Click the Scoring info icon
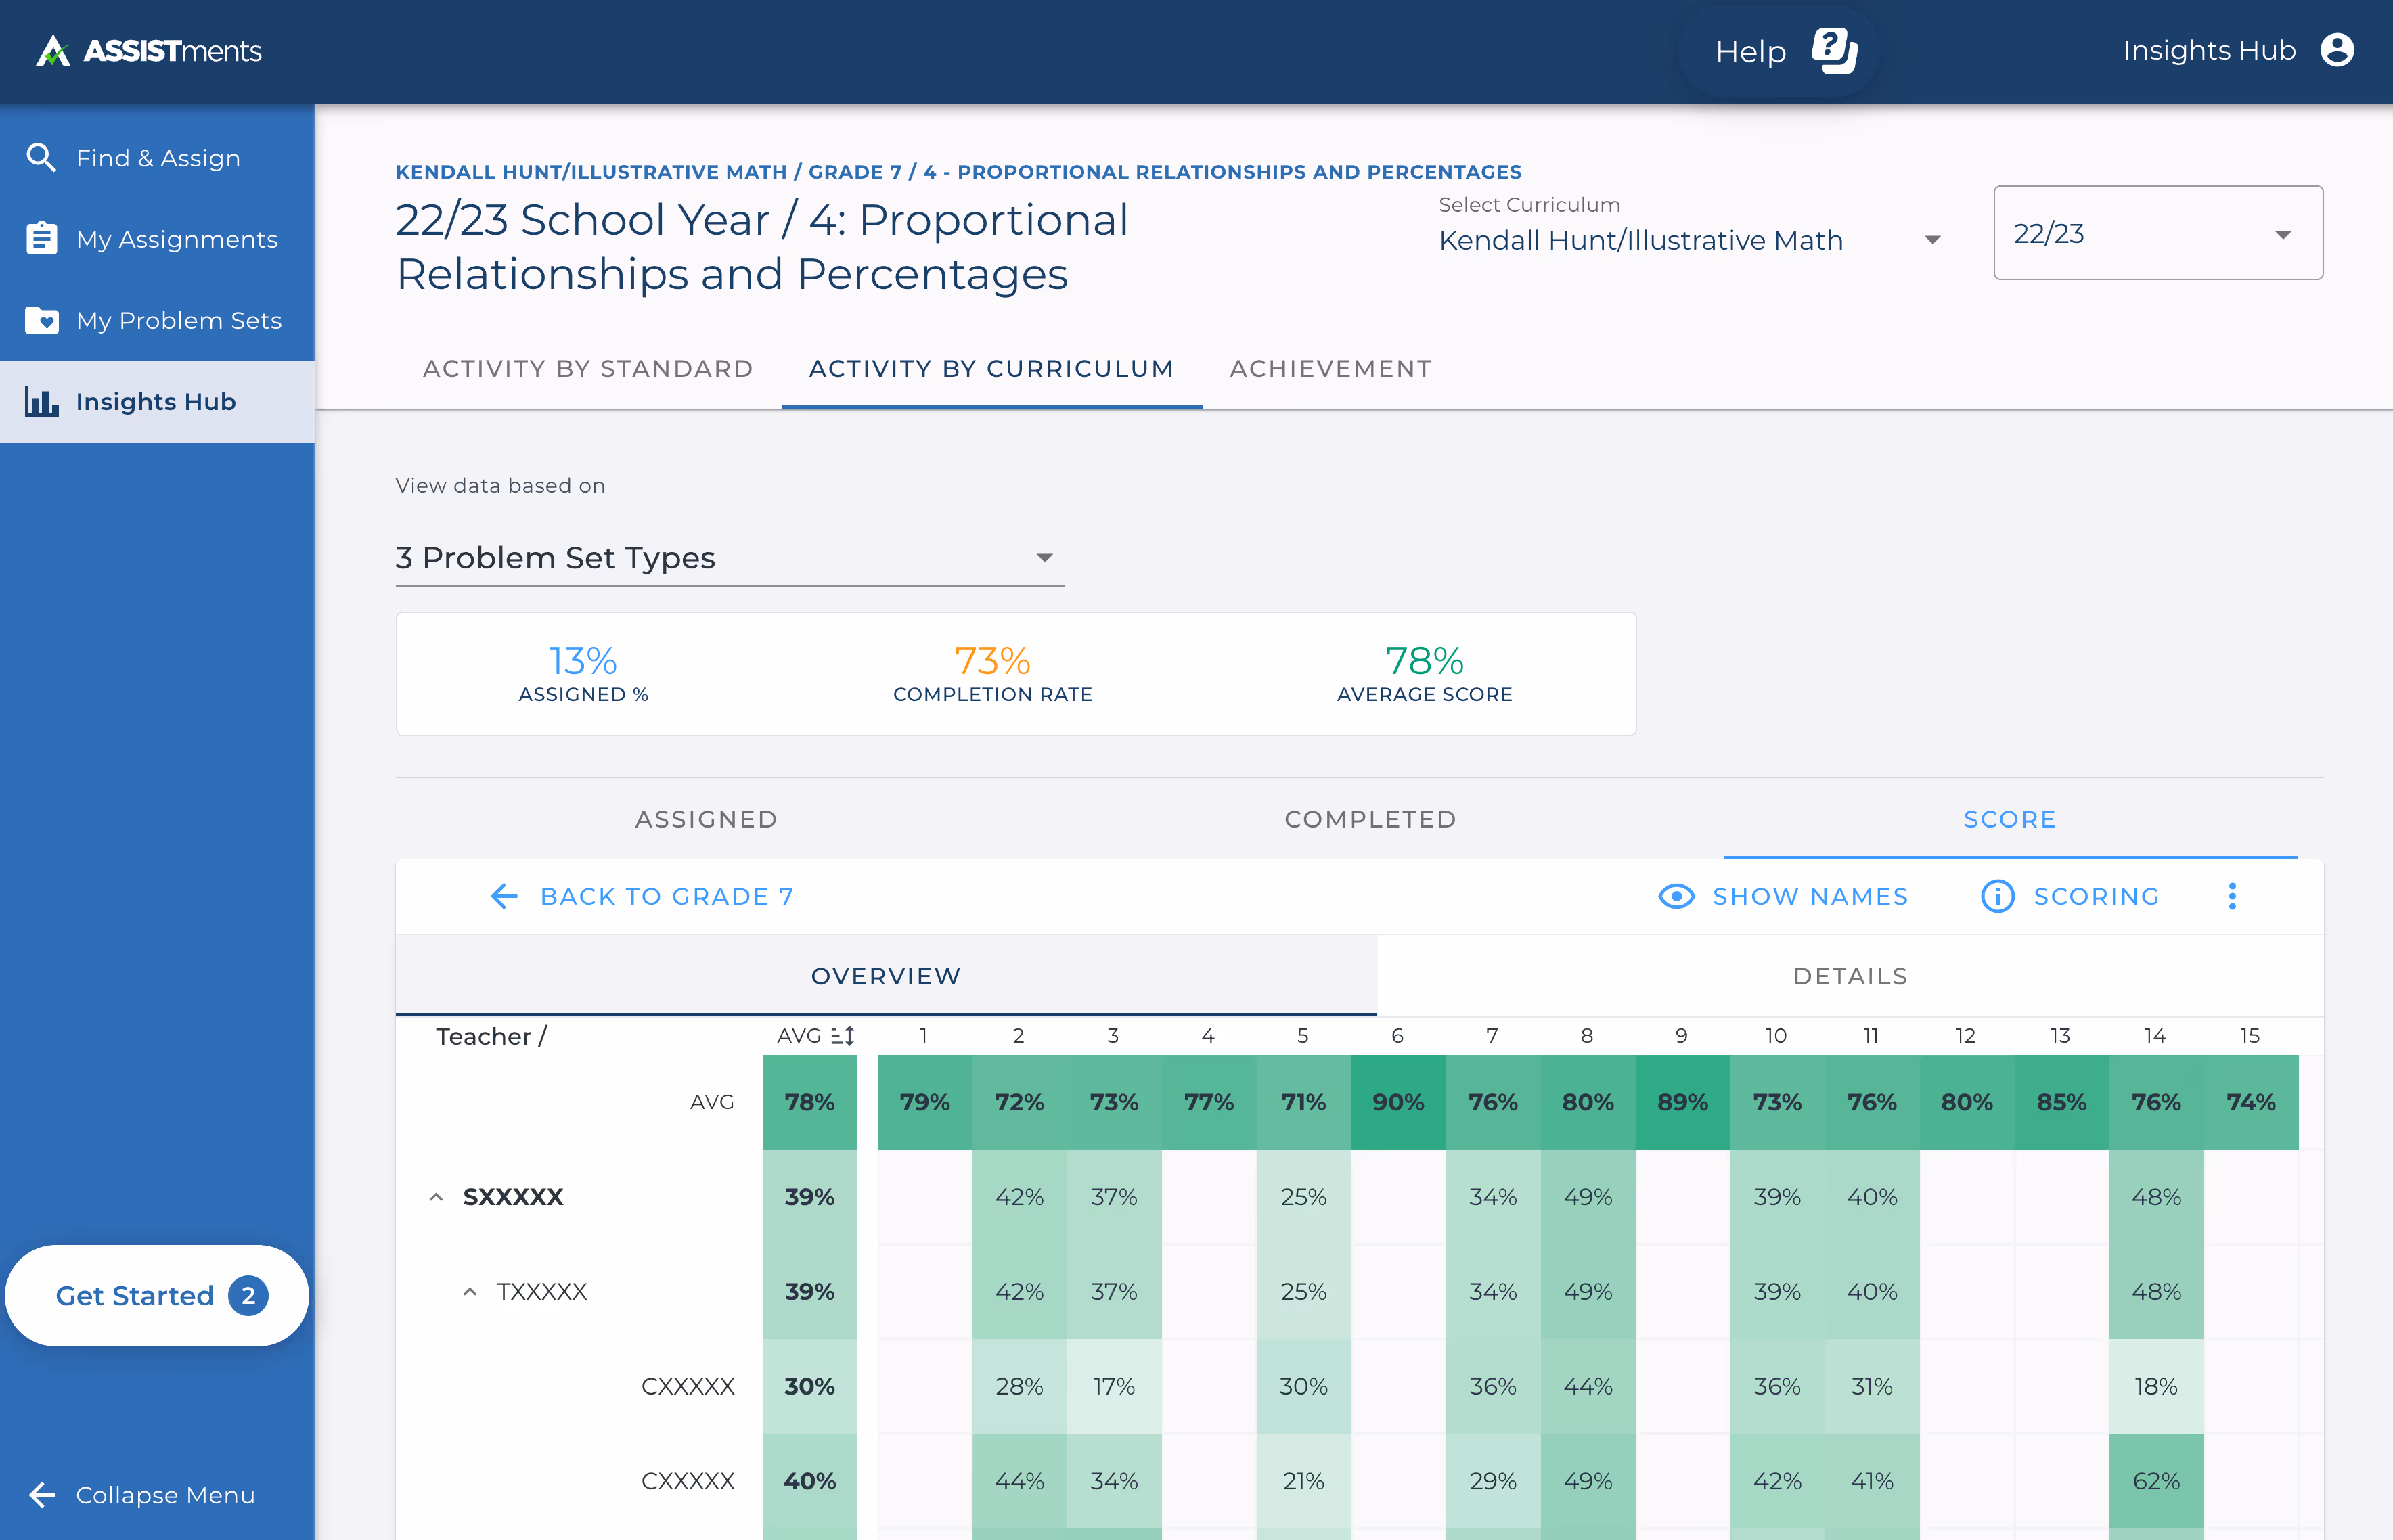Viewport: 2393px width, 1540px height. click(1997, 896)
